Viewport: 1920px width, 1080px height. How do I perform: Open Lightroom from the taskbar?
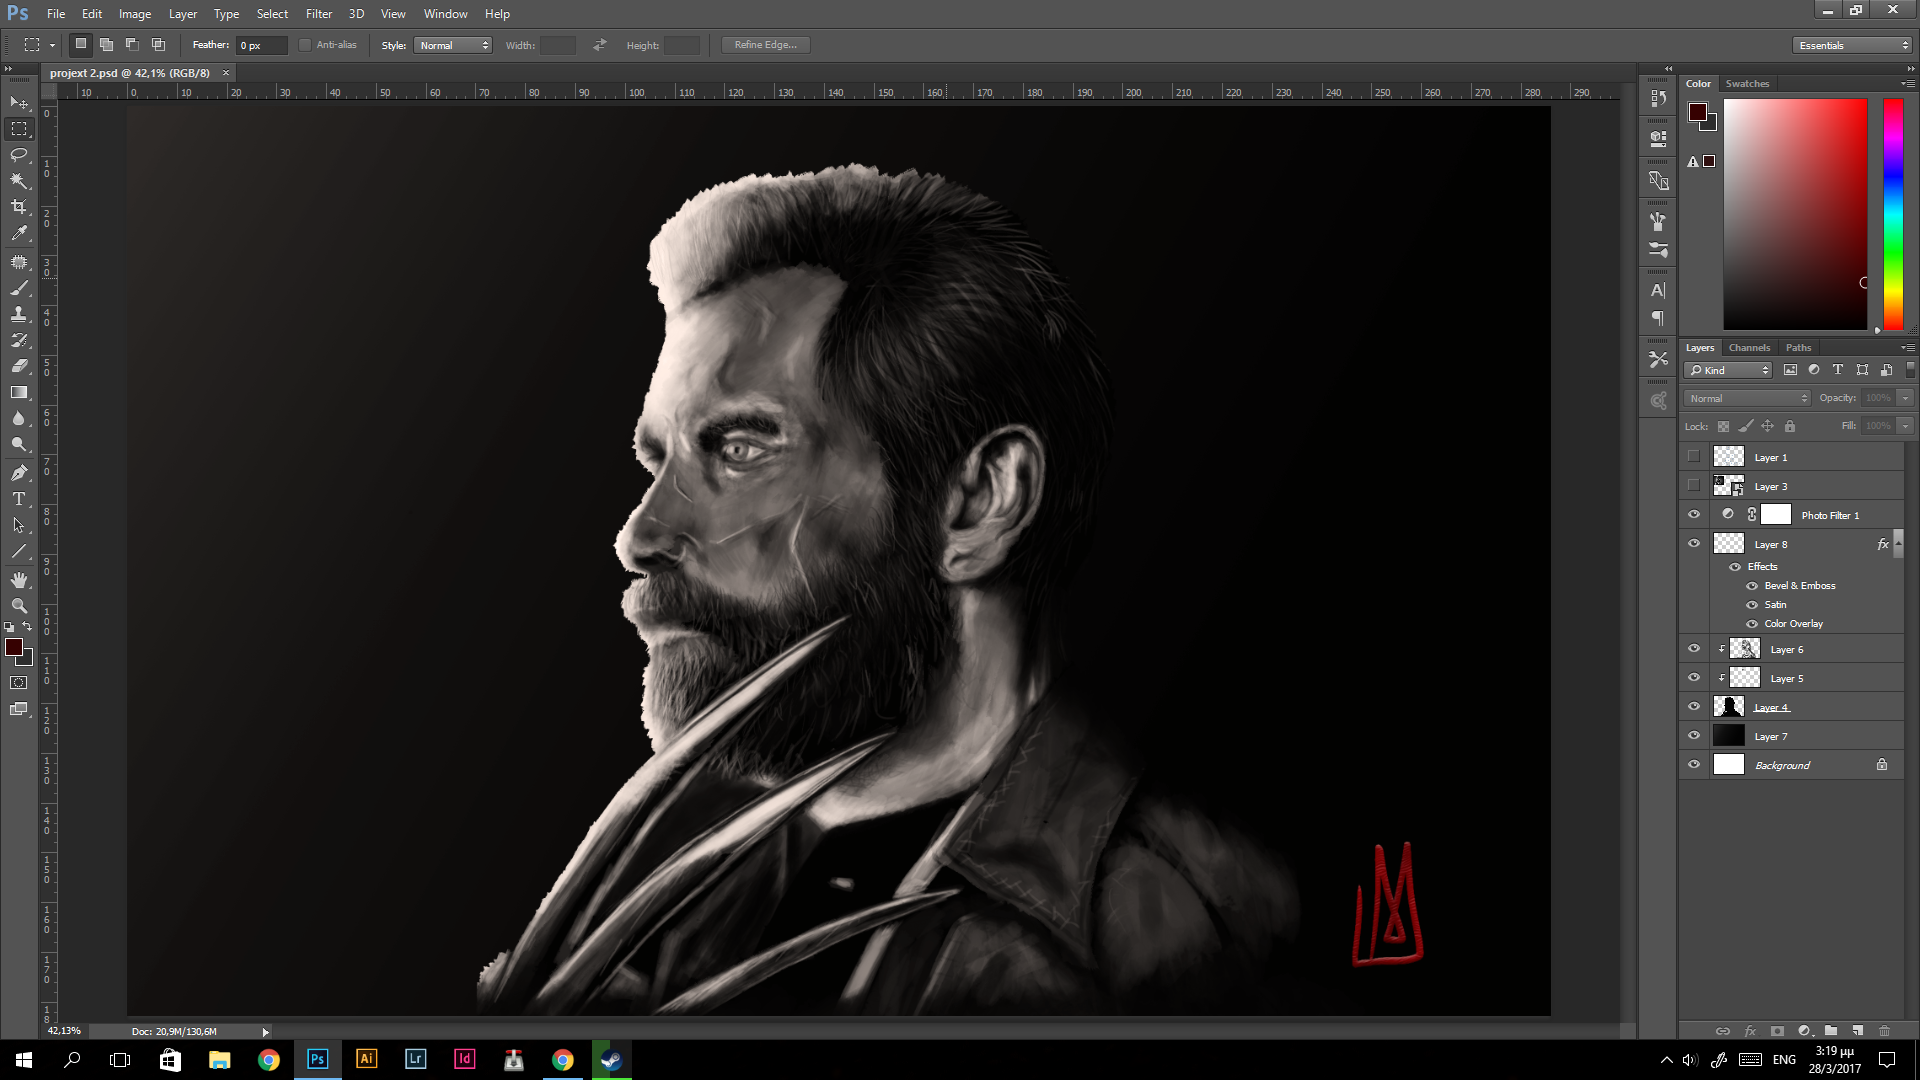(x=415, y=1059)
